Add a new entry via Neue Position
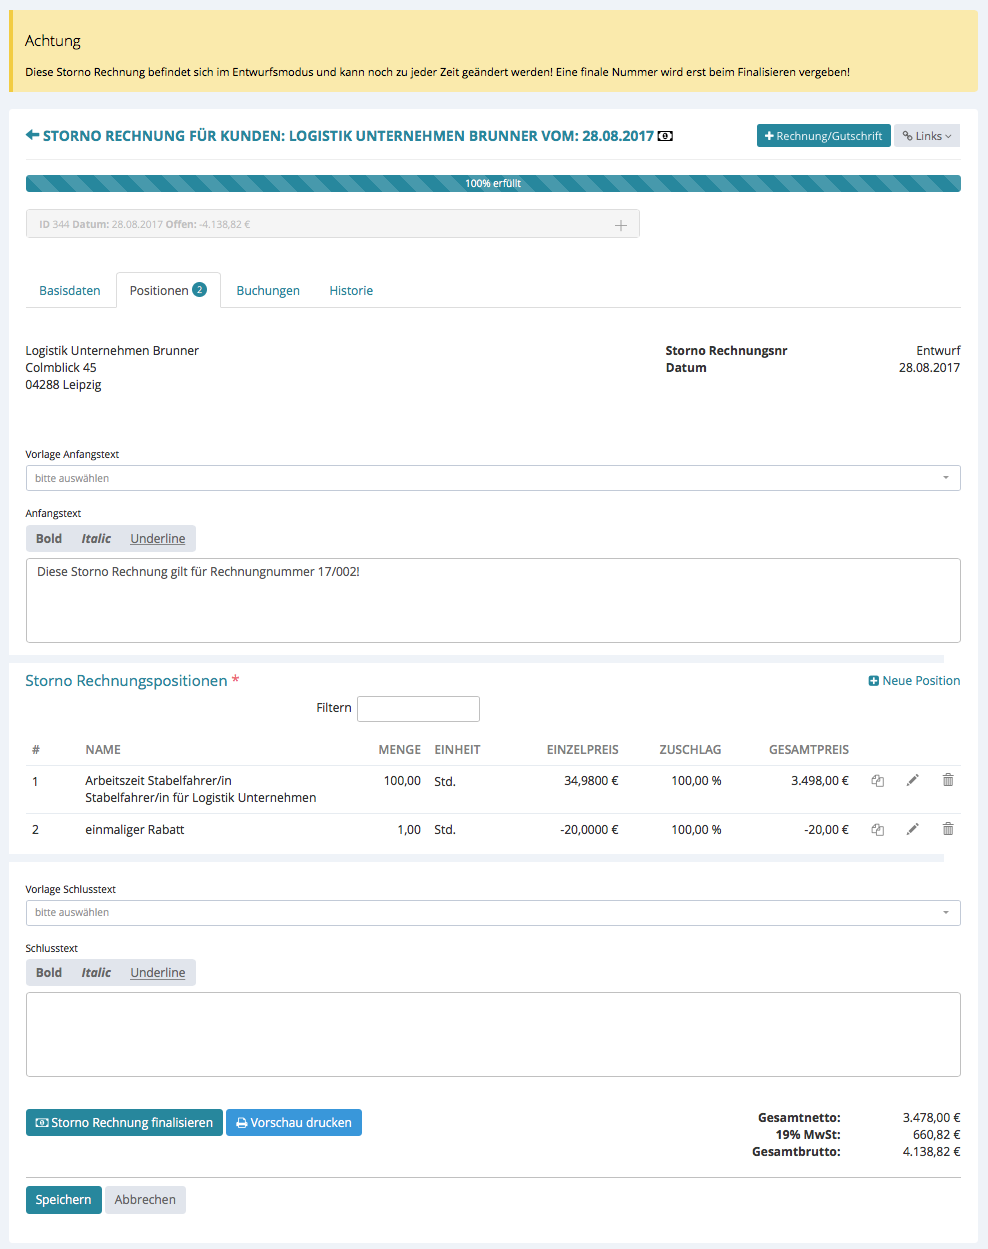The image size is (988, 1249). tap(914, 681)
